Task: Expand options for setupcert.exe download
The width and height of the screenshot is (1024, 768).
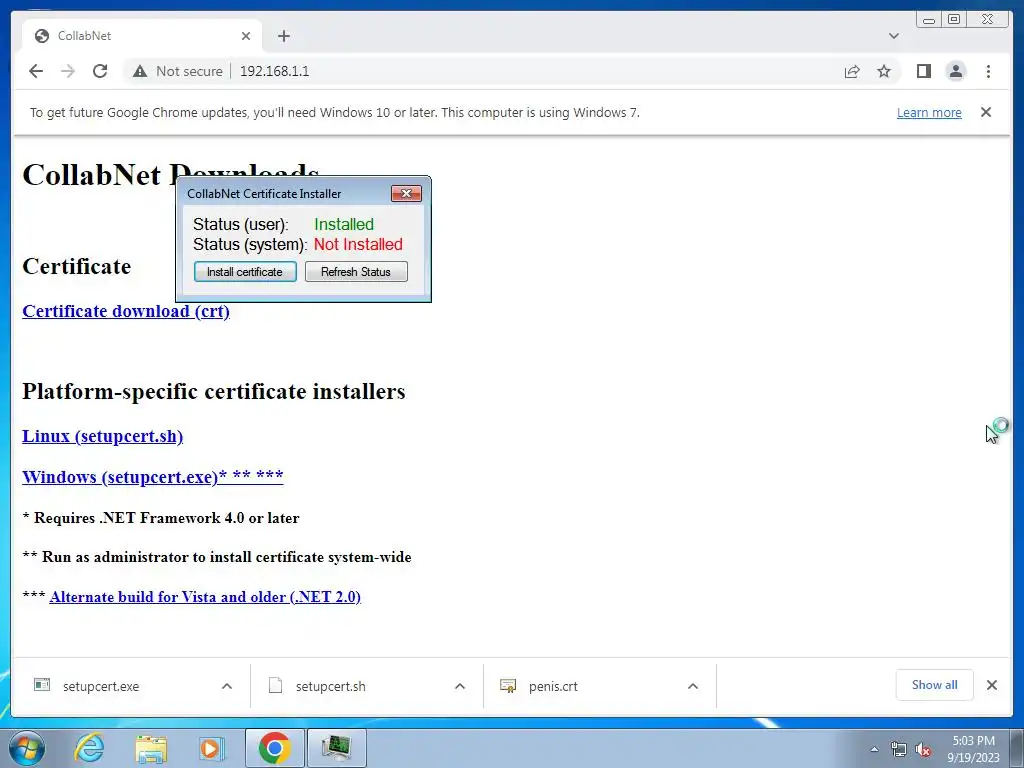Action: [227, 686]
